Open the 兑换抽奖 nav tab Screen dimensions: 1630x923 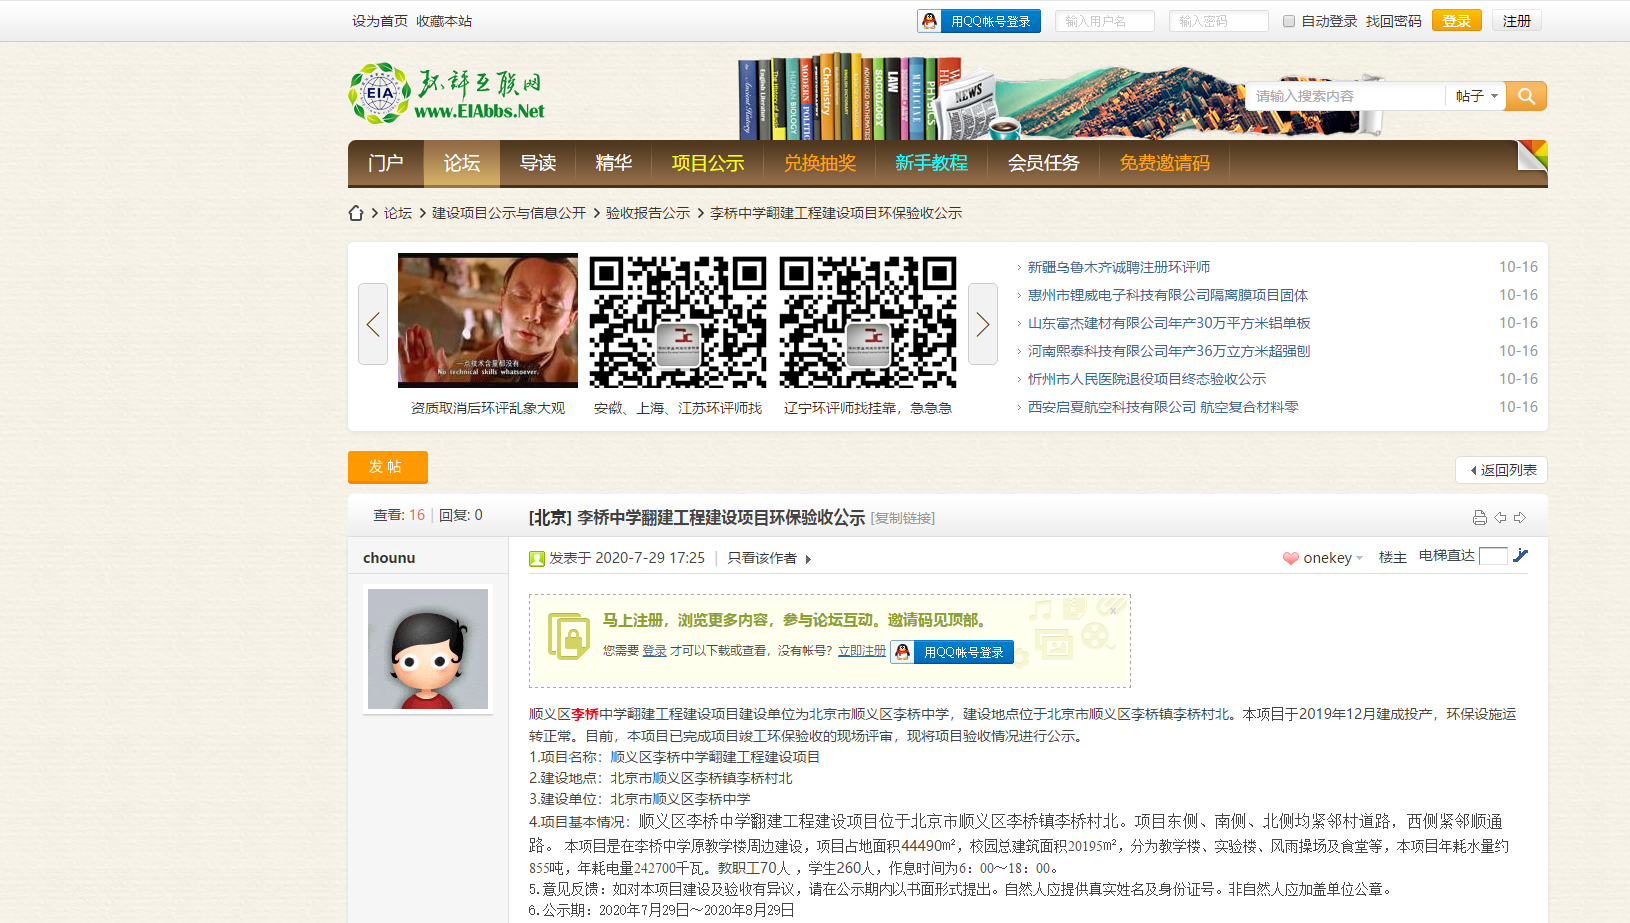click(x=820, y=163)
